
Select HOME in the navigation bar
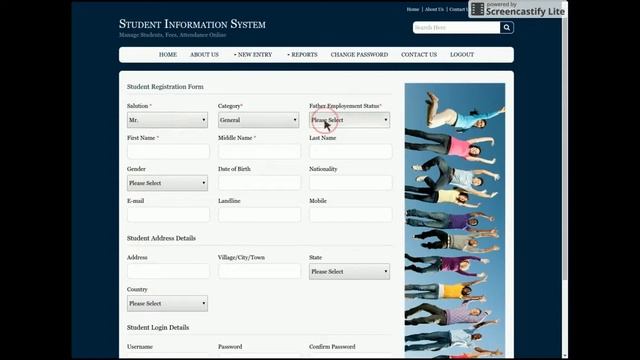[168, 54]
